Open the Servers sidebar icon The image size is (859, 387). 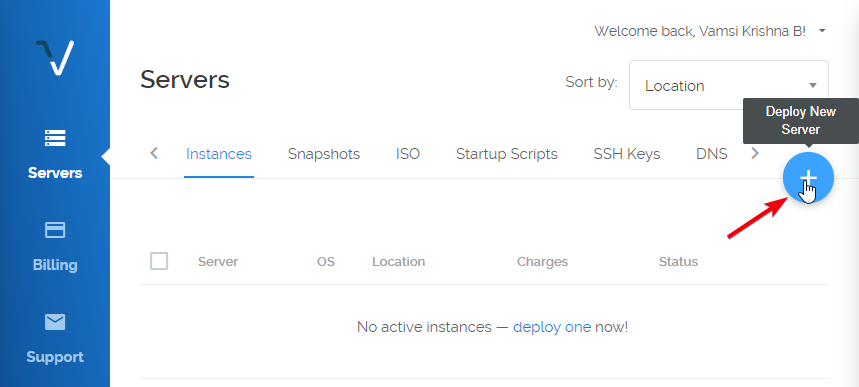(55, 138)
